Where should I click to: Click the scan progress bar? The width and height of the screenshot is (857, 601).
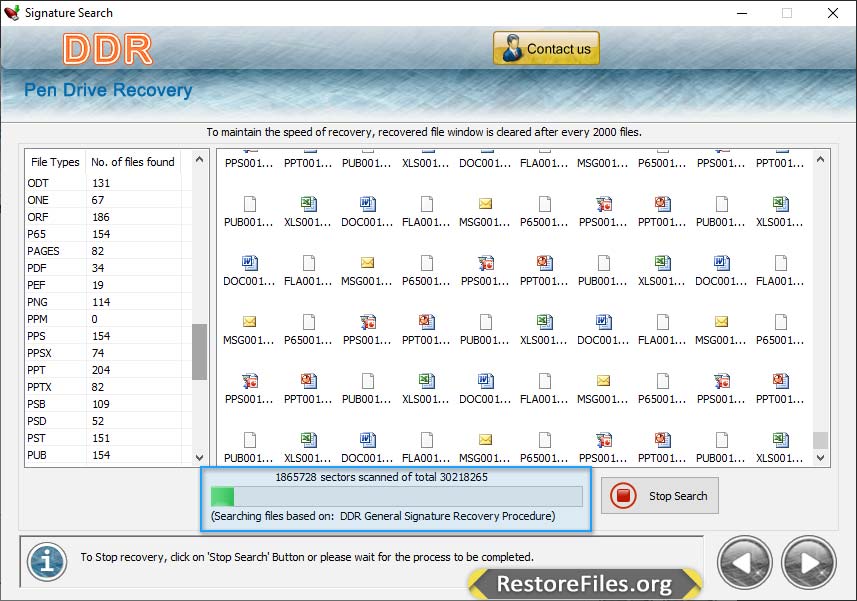pos(396,497)
